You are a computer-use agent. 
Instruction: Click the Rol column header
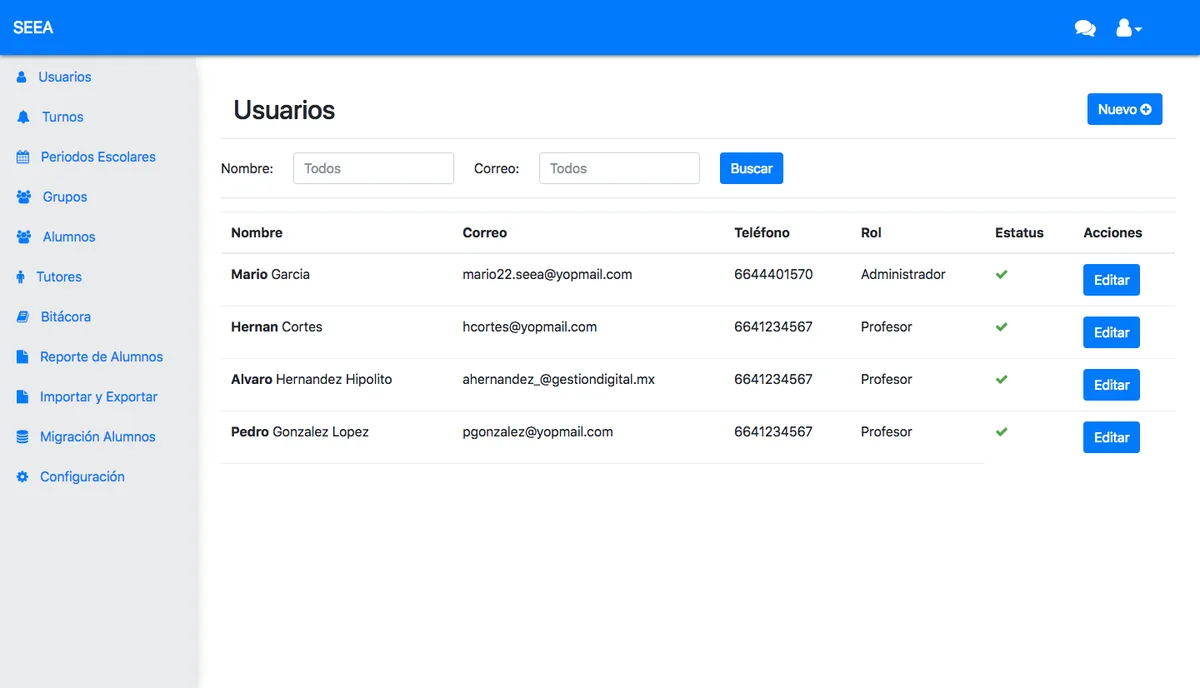pyautogui.click(x=871, y=233)
